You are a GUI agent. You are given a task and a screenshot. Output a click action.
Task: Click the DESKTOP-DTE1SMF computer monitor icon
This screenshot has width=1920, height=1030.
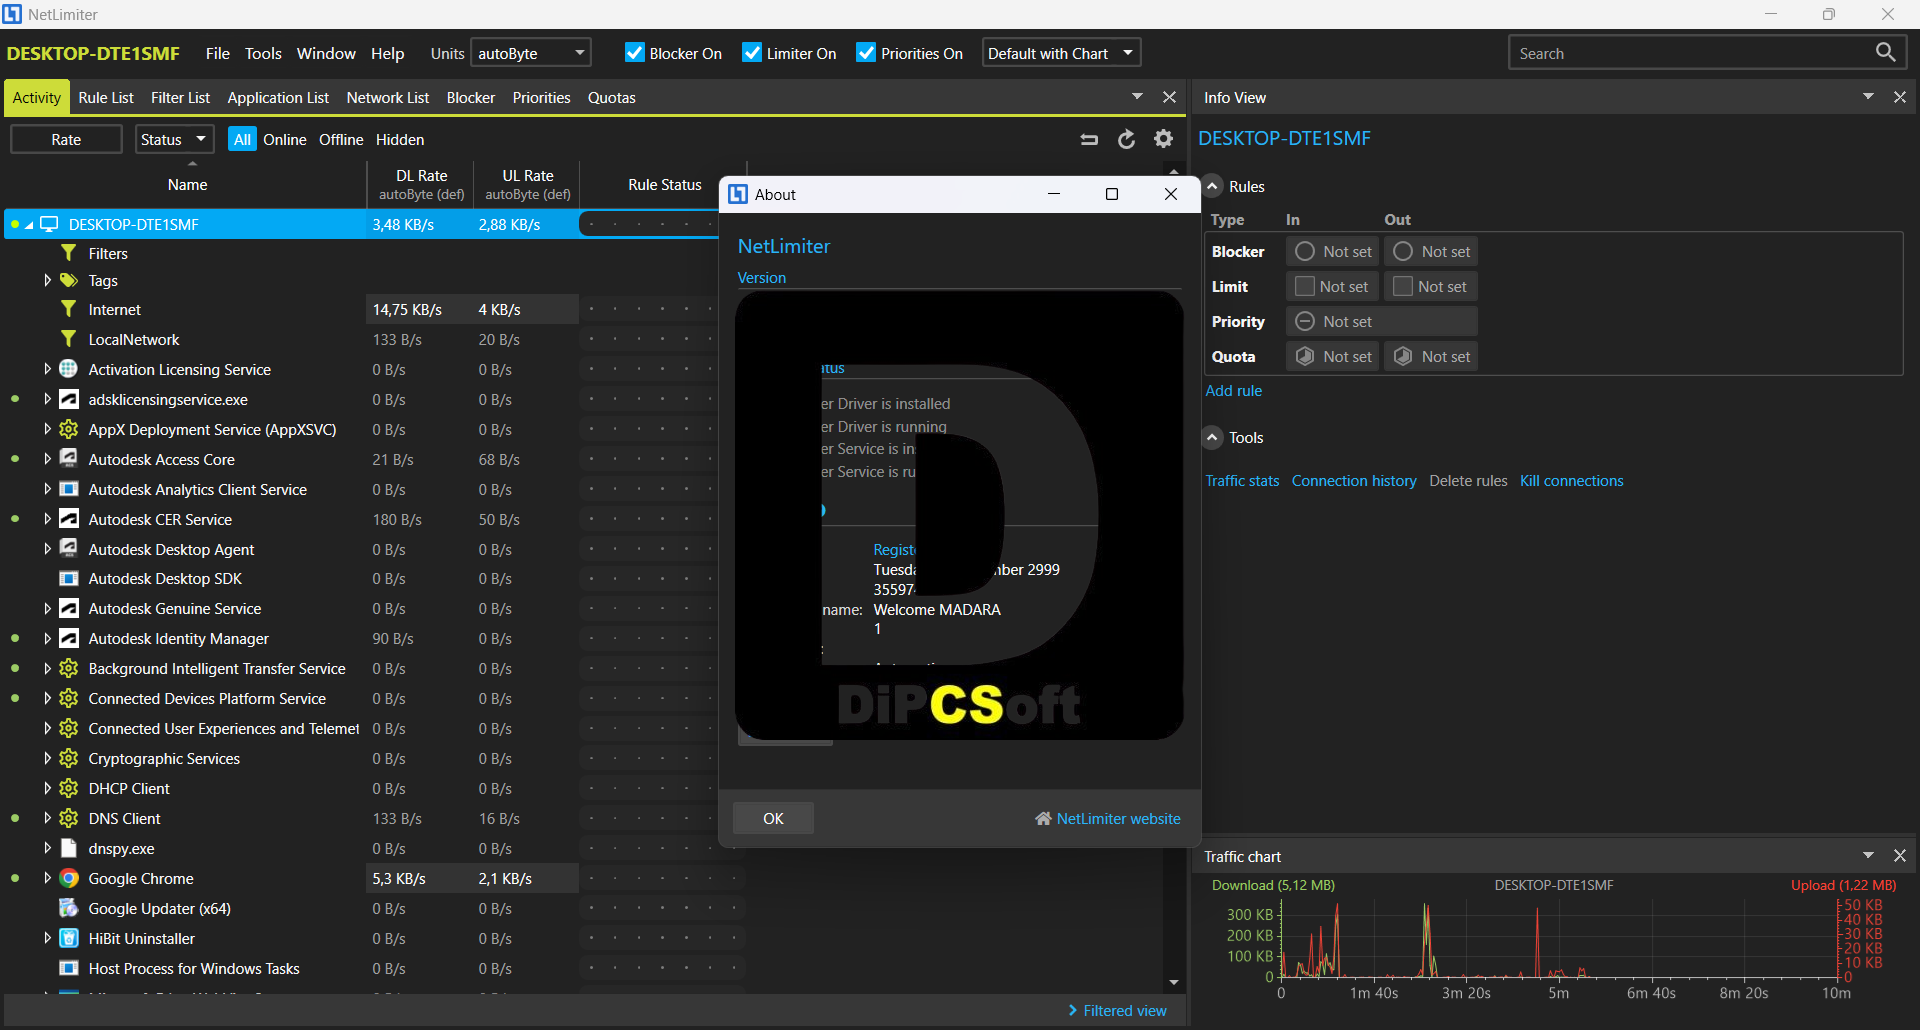coord(49,224)
